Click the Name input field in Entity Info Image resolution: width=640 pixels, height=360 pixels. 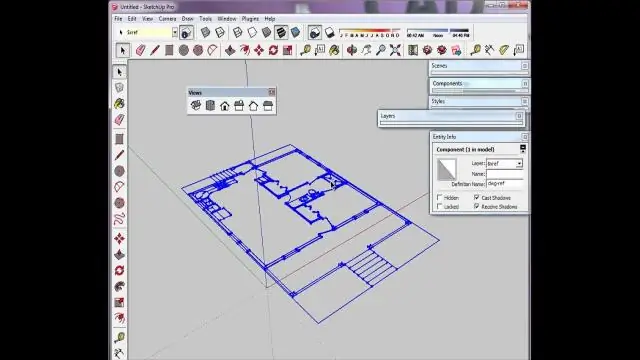coord(504,174)
